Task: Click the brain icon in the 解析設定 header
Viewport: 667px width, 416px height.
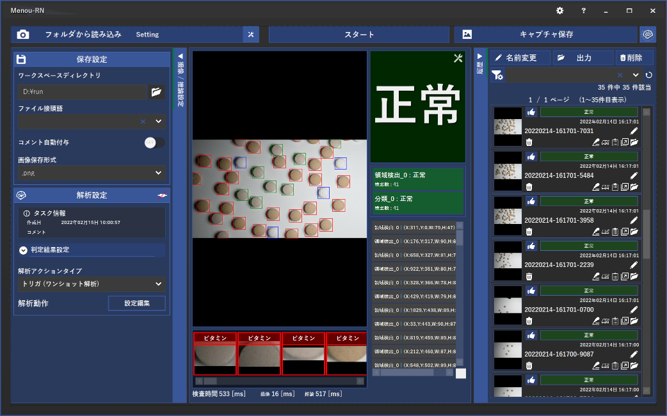Action: pos(21,195)
